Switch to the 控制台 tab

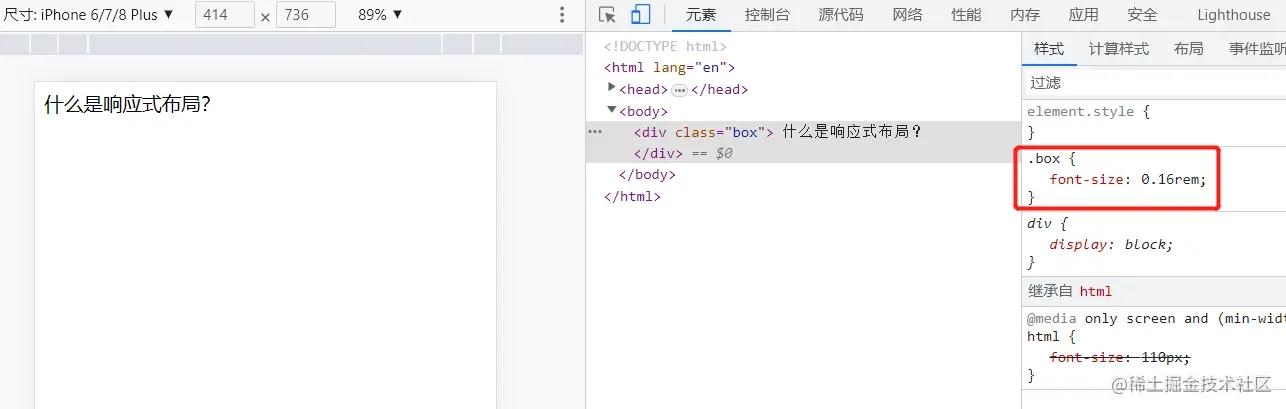click(x=767, y=15)
